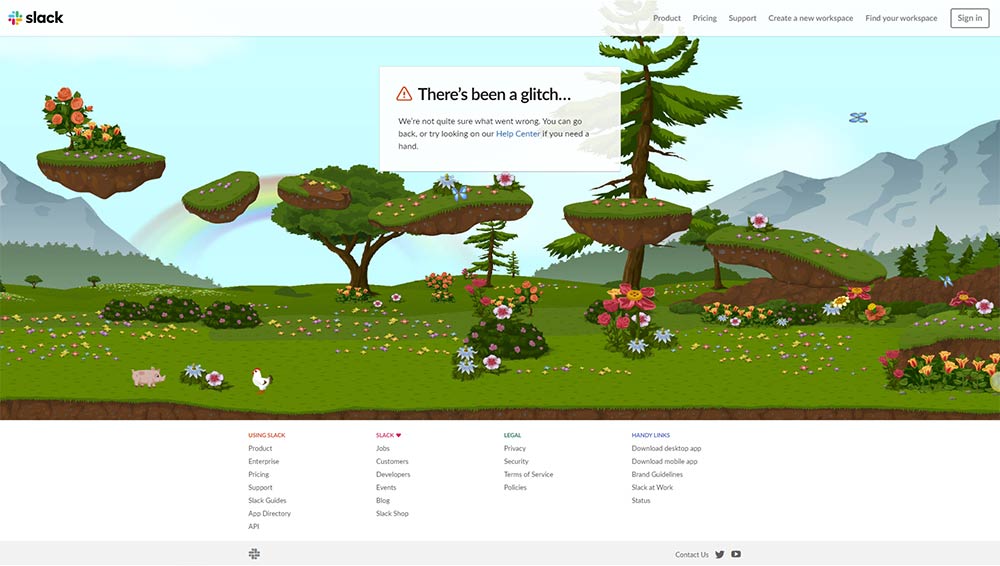The image size is (1000, 566).
Task: Click Contact Us in the footer
Action: coord(692,555)
